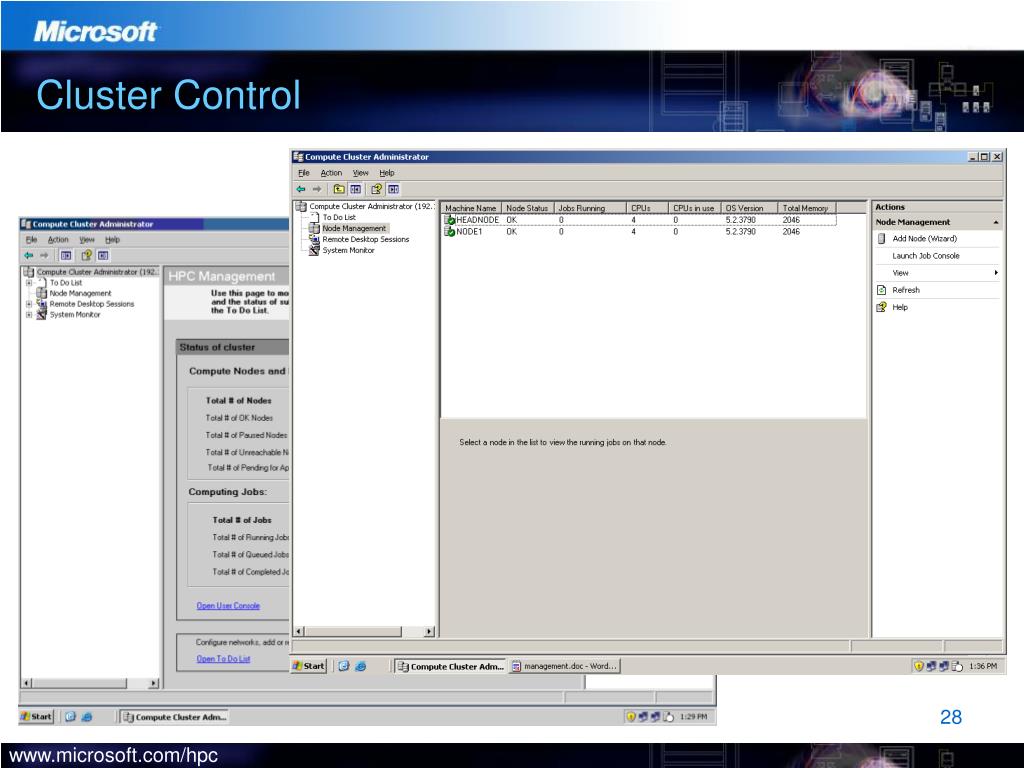Sort by Total Memory column header
This screenshot has width=1024, height=768.
click(x=806, y=208)
